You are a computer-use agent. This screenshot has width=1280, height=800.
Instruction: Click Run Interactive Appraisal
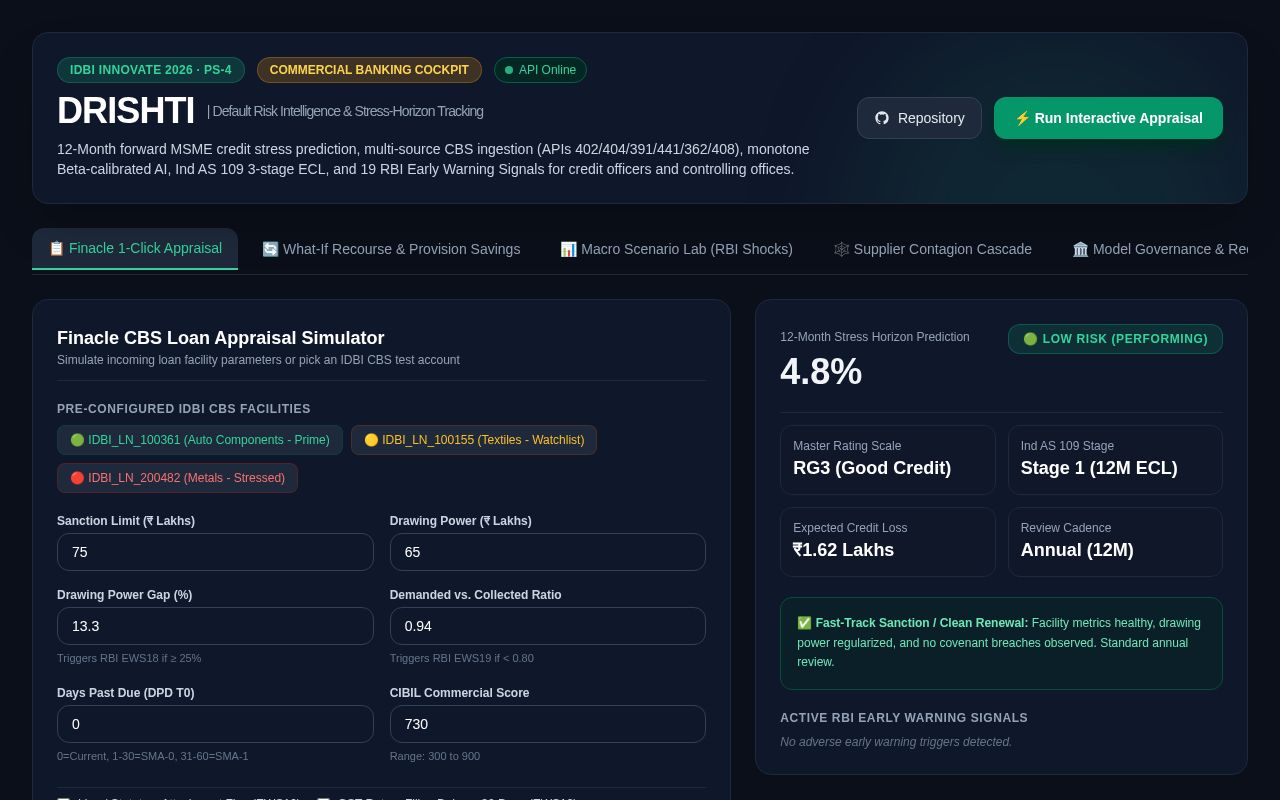pos(1108,118)
